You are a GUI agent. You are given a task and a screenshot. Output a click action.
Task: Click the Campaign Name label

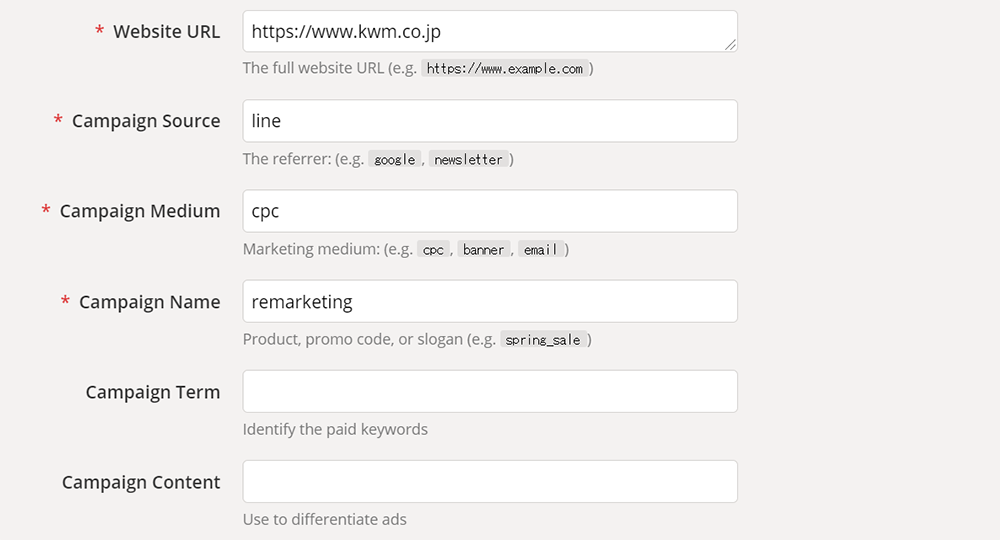[x=150, y=302]
